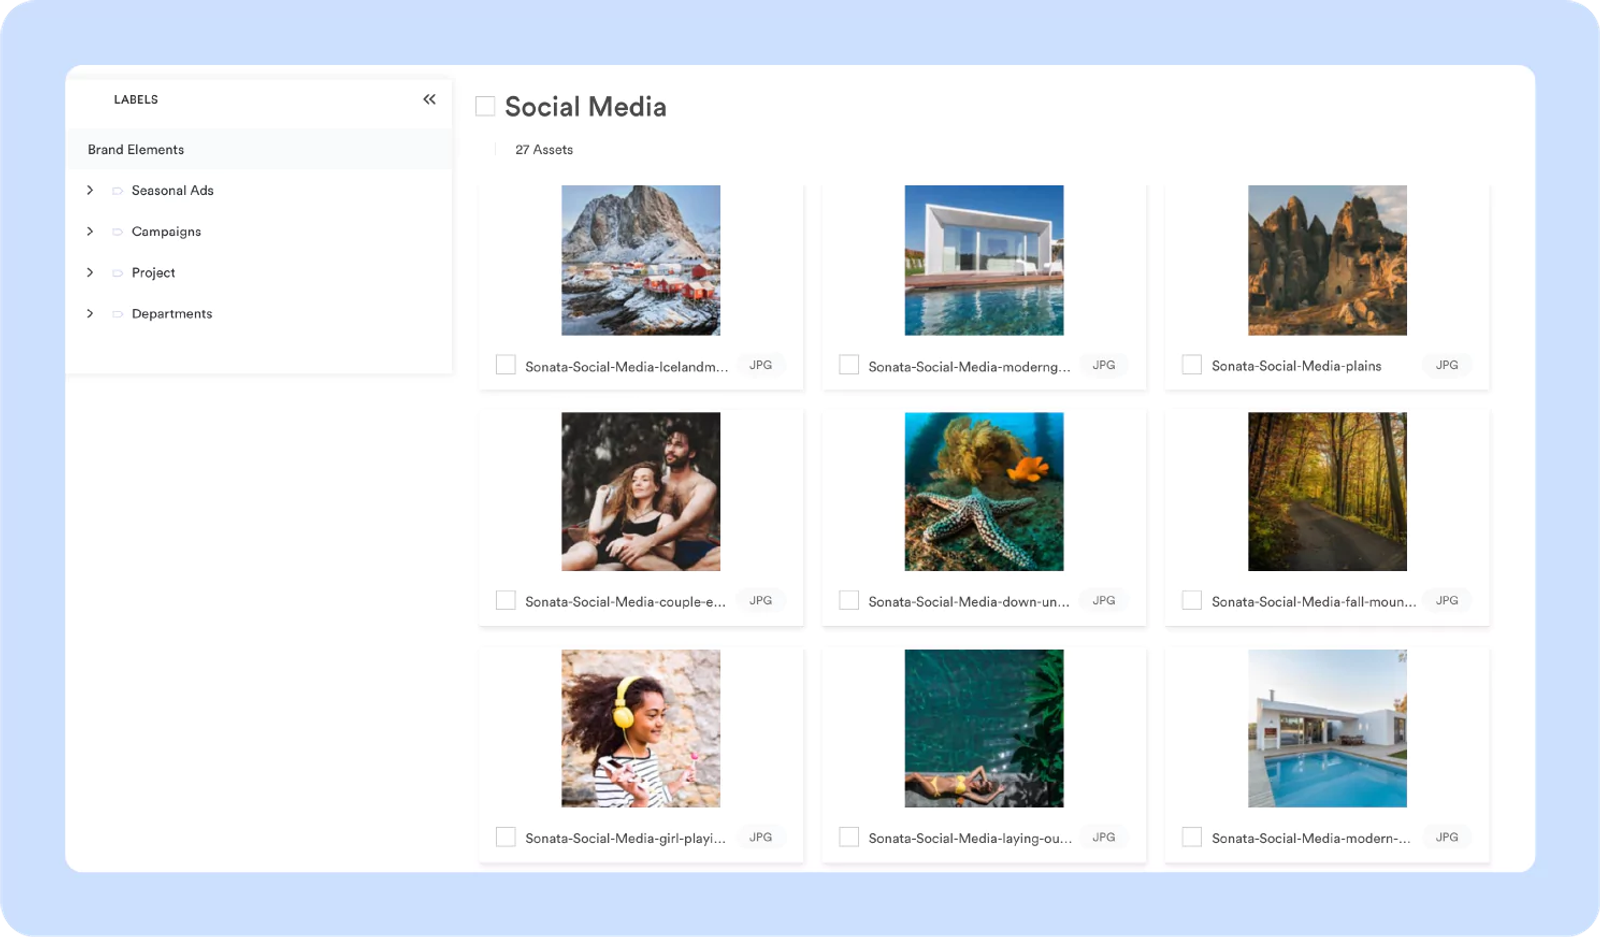Check the Sonata-Social-Media-fall-moun asset checkbox
1600x937 pixels.
tap(1192, 600)
